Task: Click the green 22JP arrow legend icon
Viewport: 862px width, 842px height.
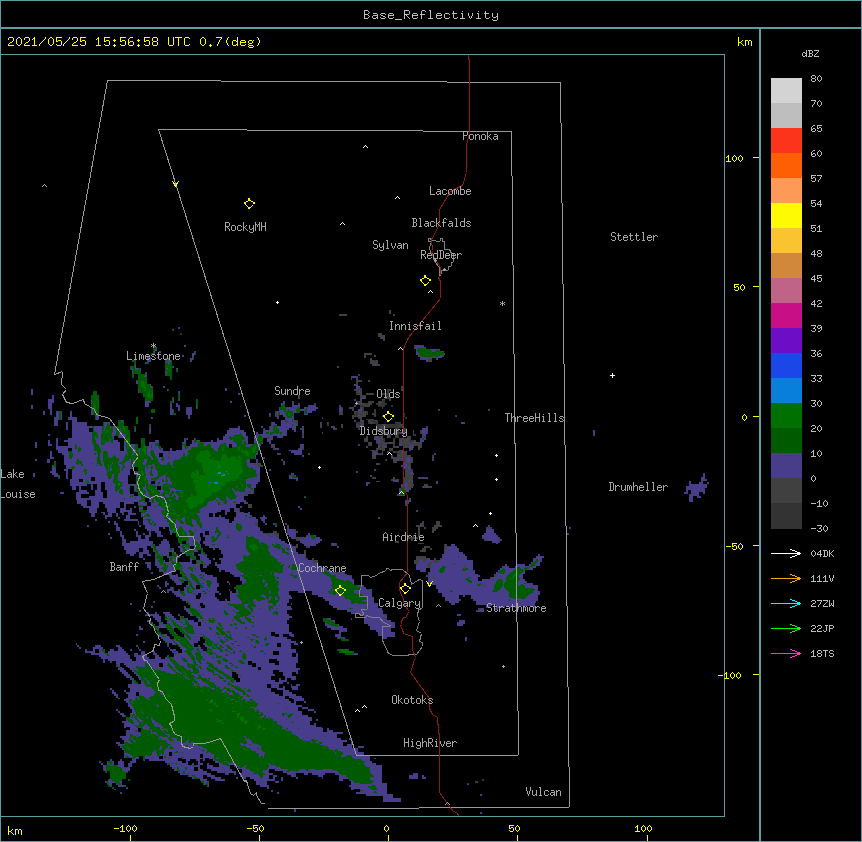Action: [786, 628]
